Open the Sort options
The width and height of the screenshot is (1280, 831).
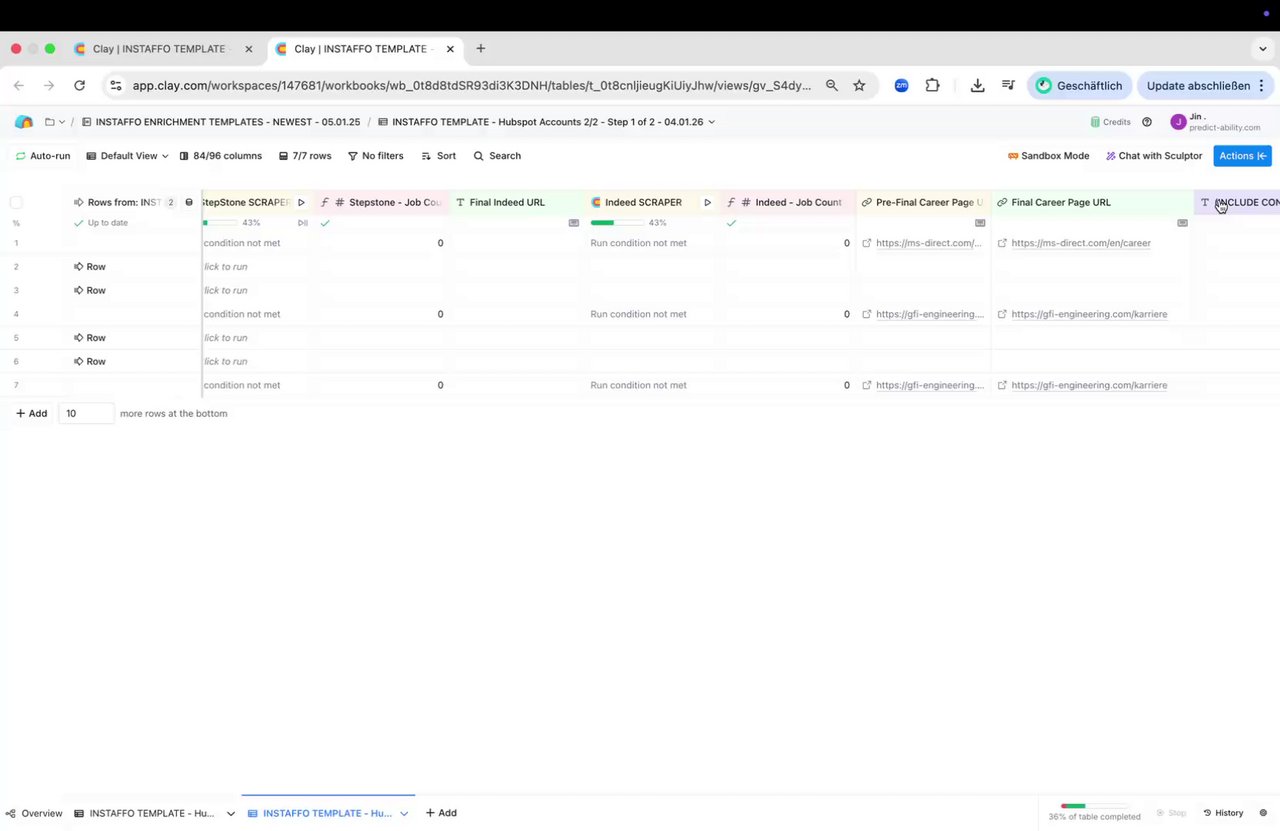pos(439,156)
